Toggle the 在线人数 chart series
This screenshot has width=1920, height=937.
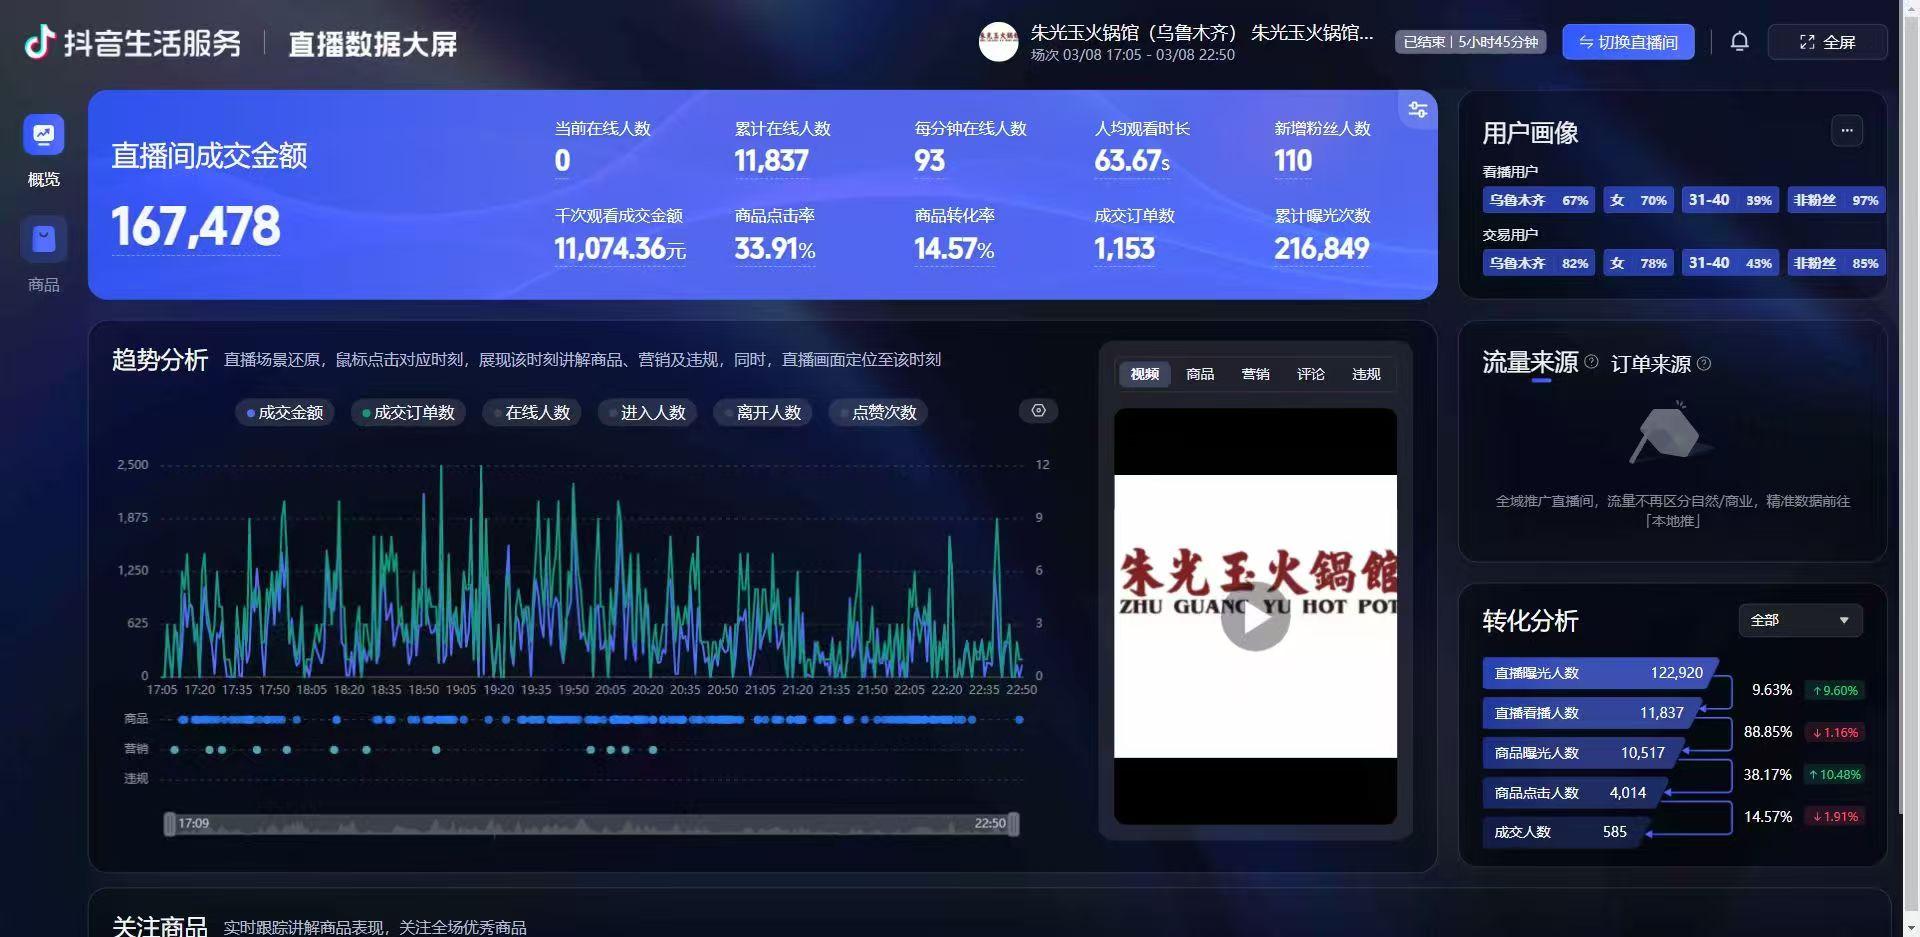531,413
